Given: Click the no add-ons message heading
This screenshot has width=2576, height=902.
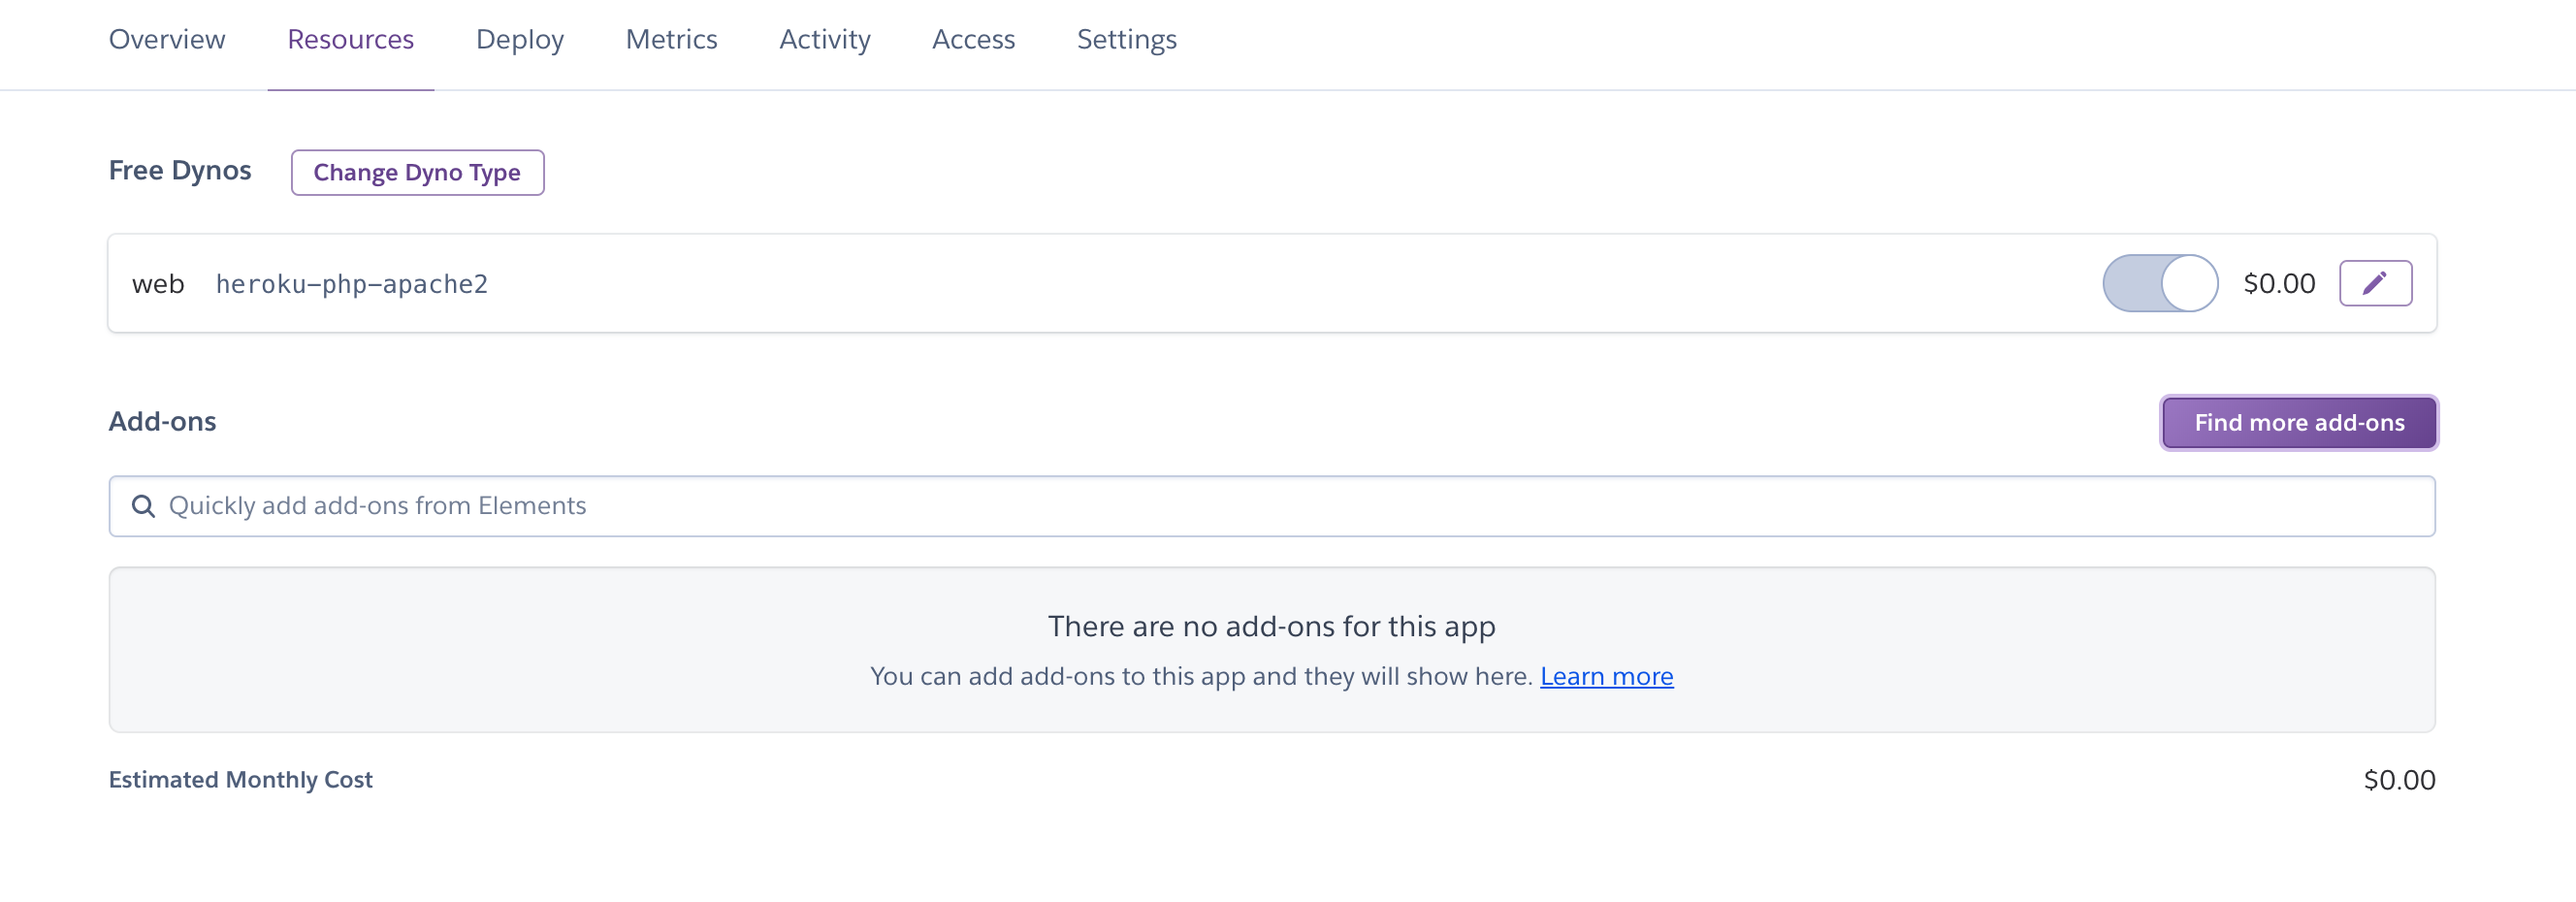Looking at the screenshot, I should point(1271,627).
